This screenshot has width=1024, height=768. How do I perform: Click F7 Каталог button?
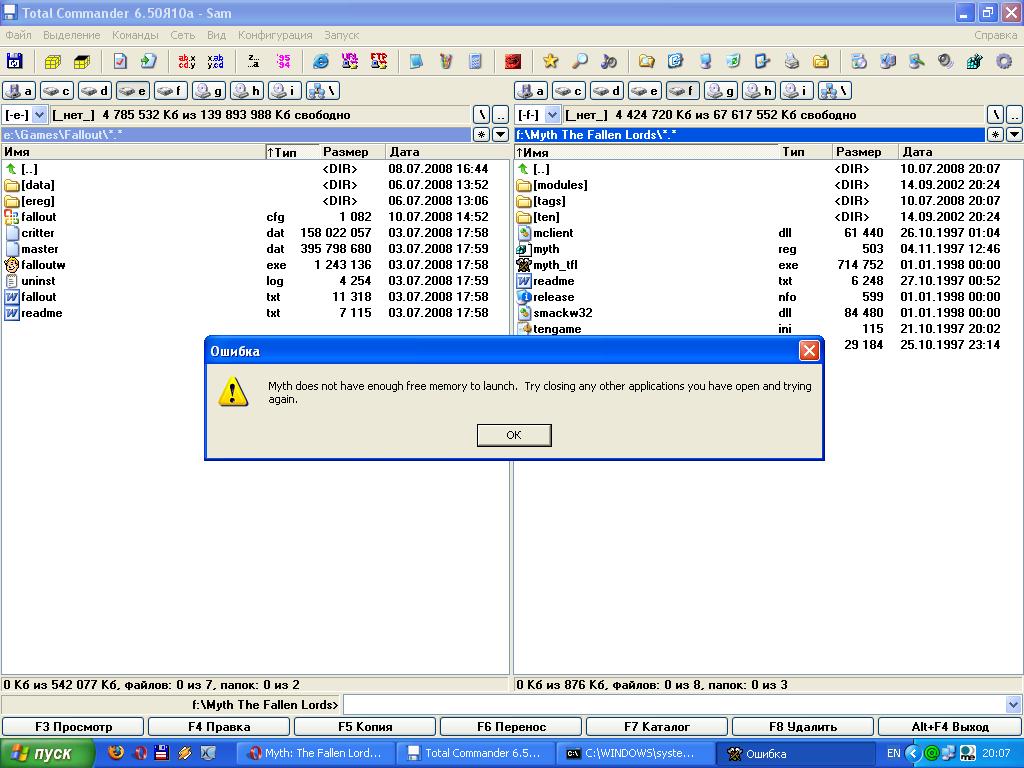click(x=657, y=726)
